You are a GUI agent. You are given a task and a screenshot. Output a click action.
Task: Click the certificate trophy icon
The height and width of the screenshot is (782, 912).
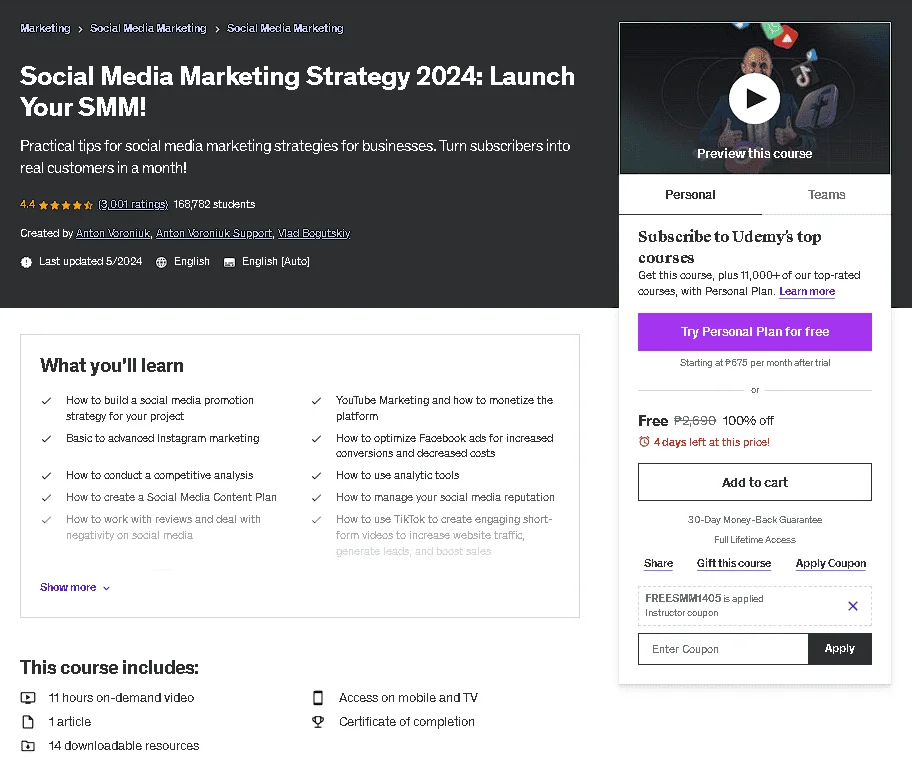point(318,721)
